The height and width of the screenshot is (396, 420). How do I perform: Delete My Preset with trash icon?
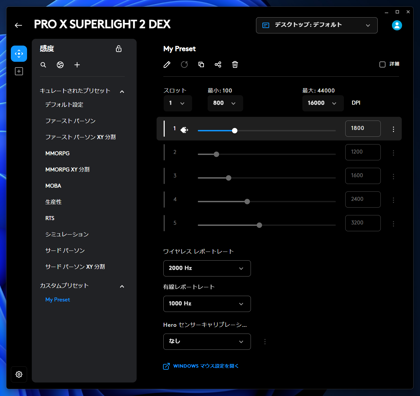point(235,65)
